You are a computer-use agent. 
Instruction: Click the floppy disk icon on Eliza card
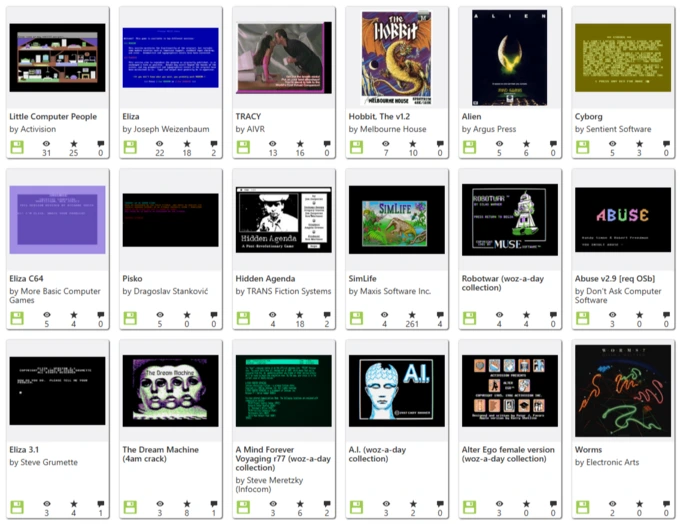tap(130, 147)
